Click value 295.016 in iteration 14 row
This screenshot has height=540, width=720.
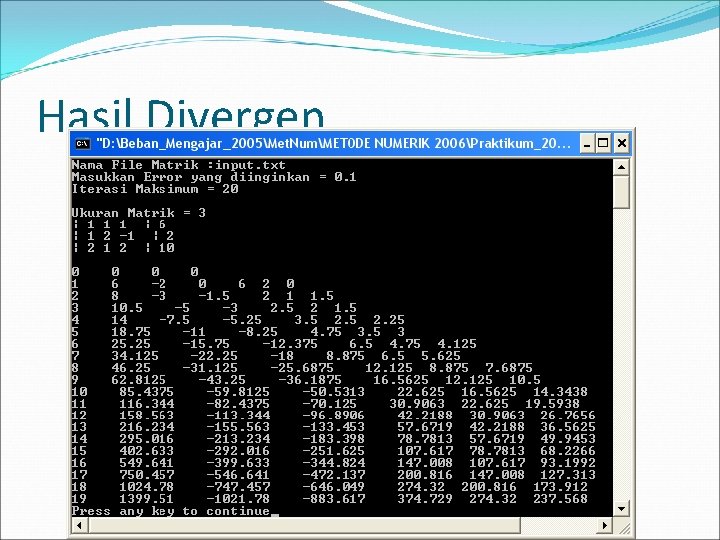click(146, 439)
